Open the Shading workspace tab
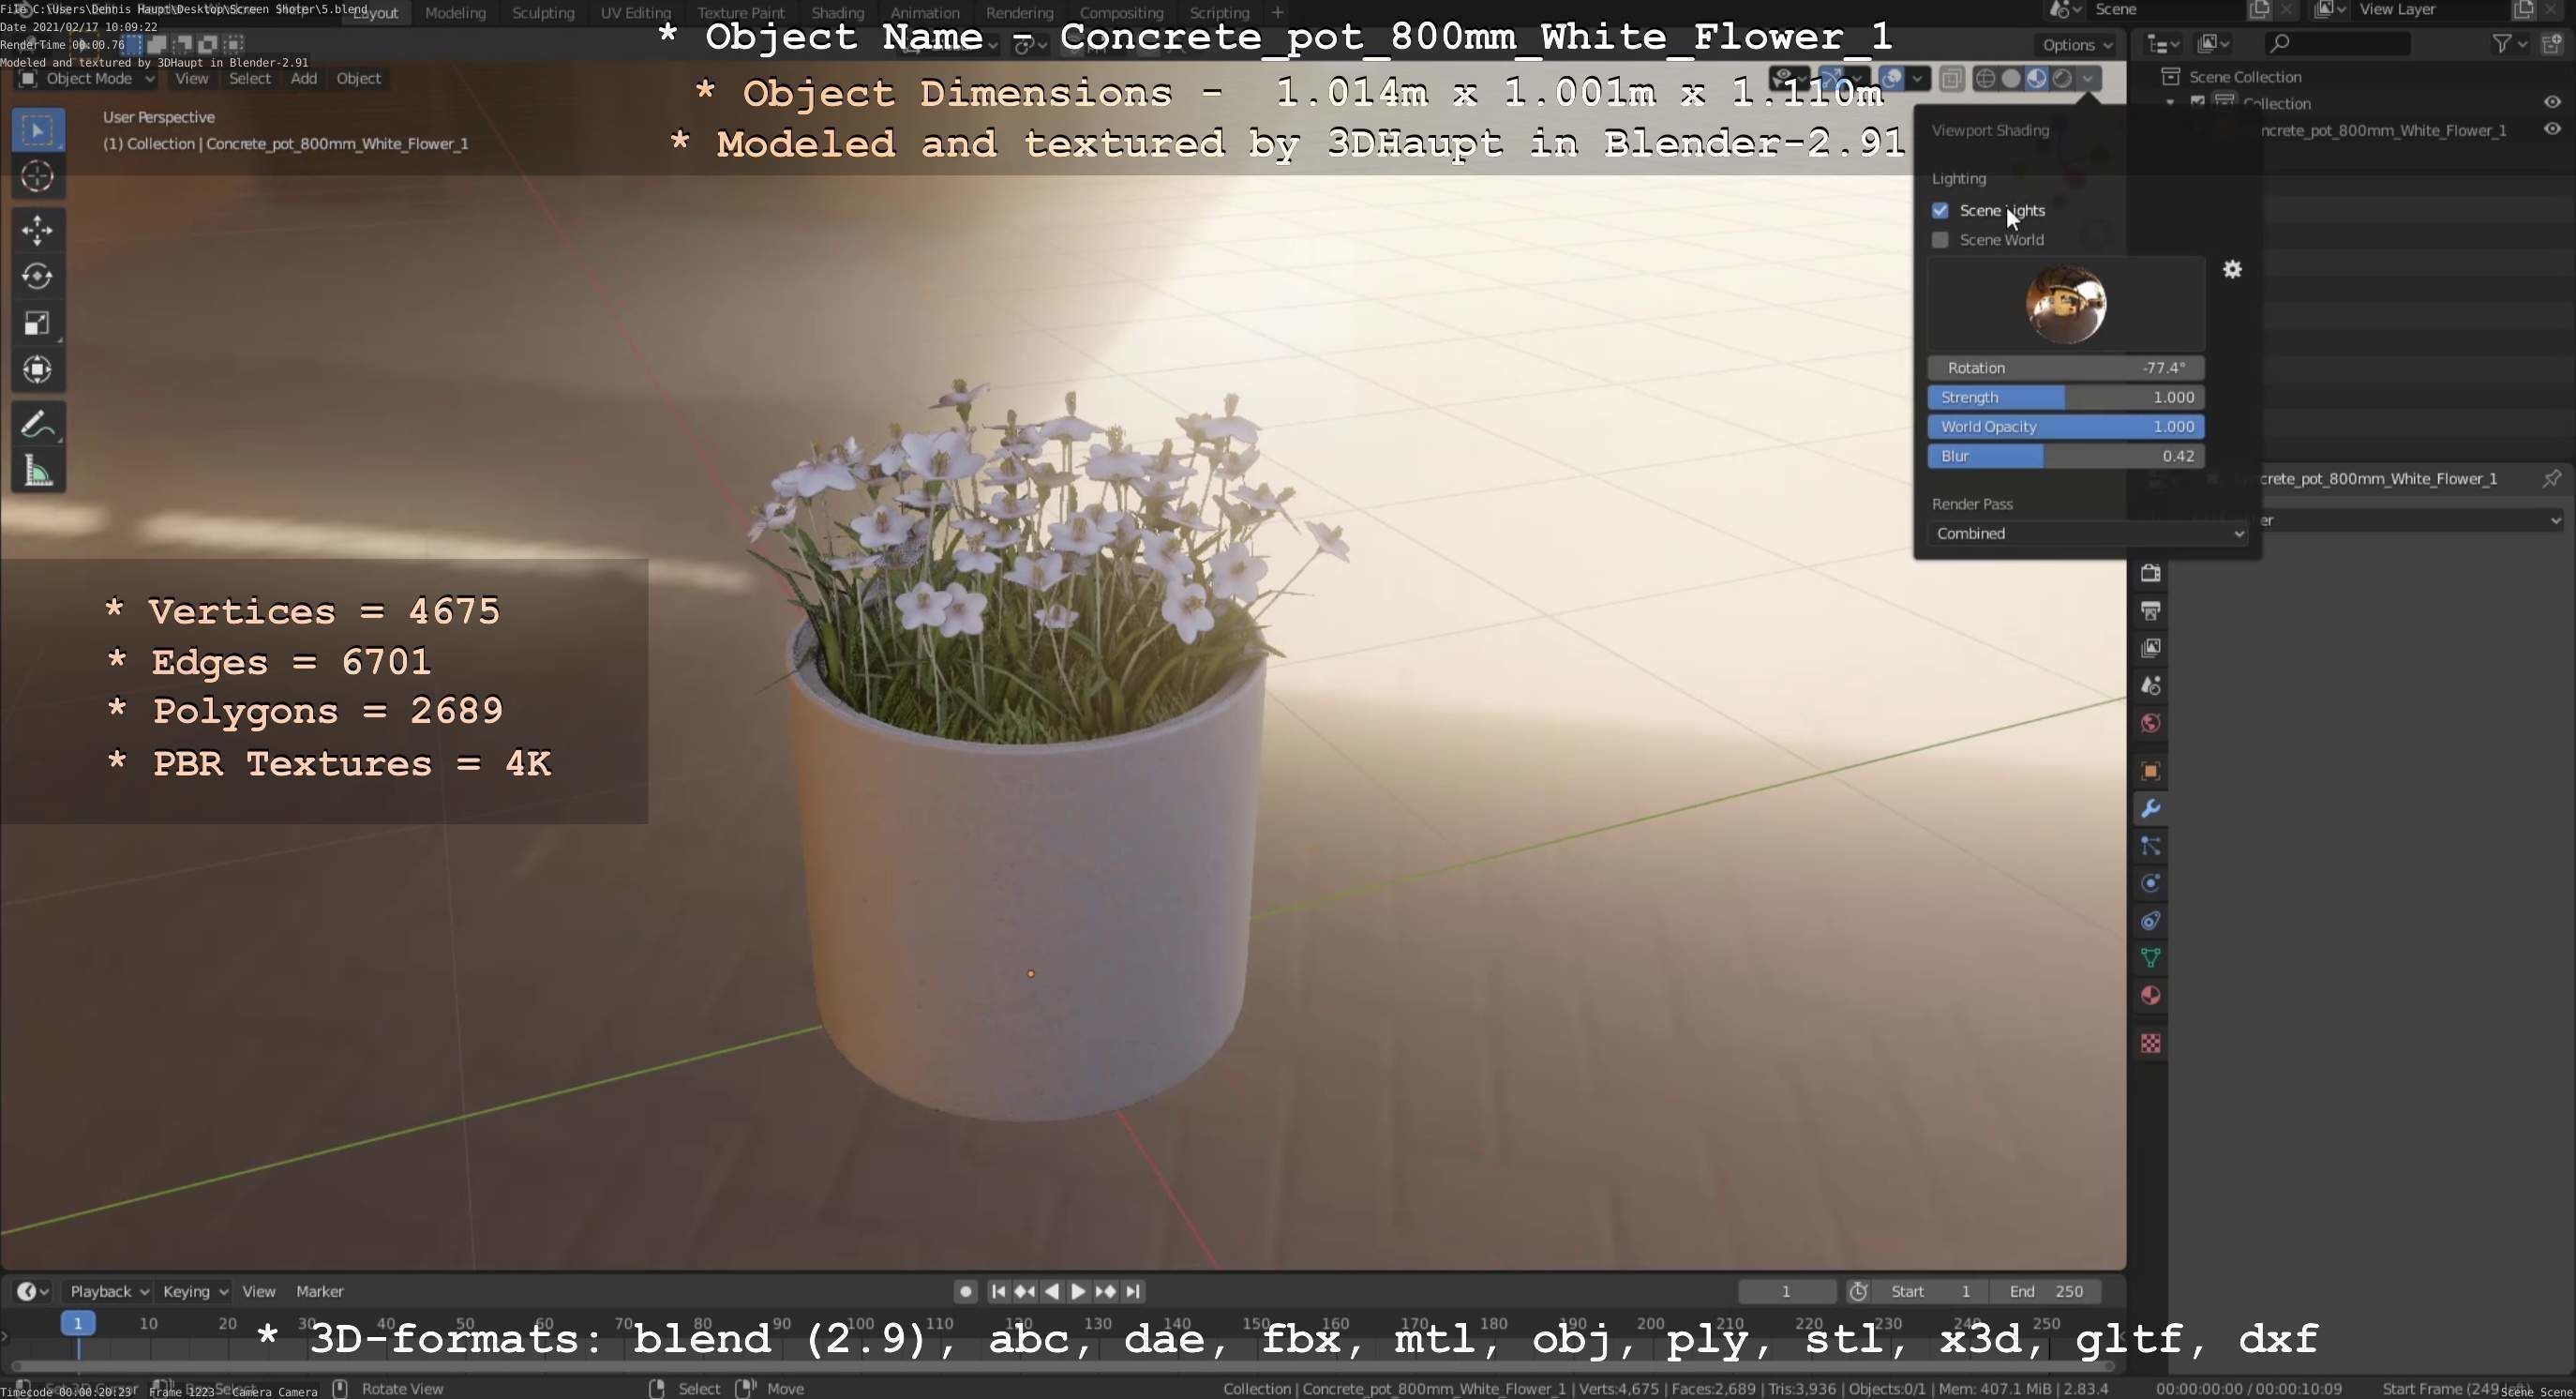 pyautogui.click(x=837, y=12)
